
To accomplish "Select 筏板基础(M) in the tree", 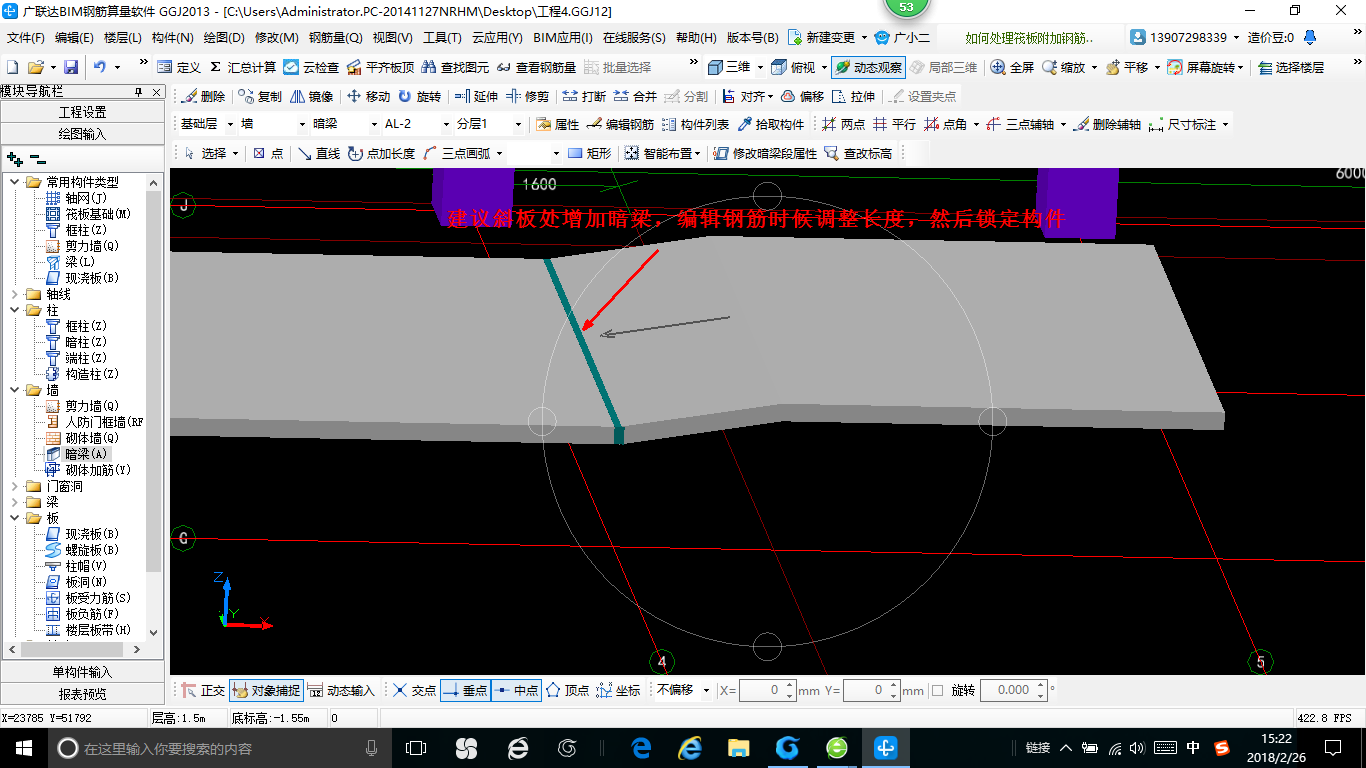I will (88, 214).
